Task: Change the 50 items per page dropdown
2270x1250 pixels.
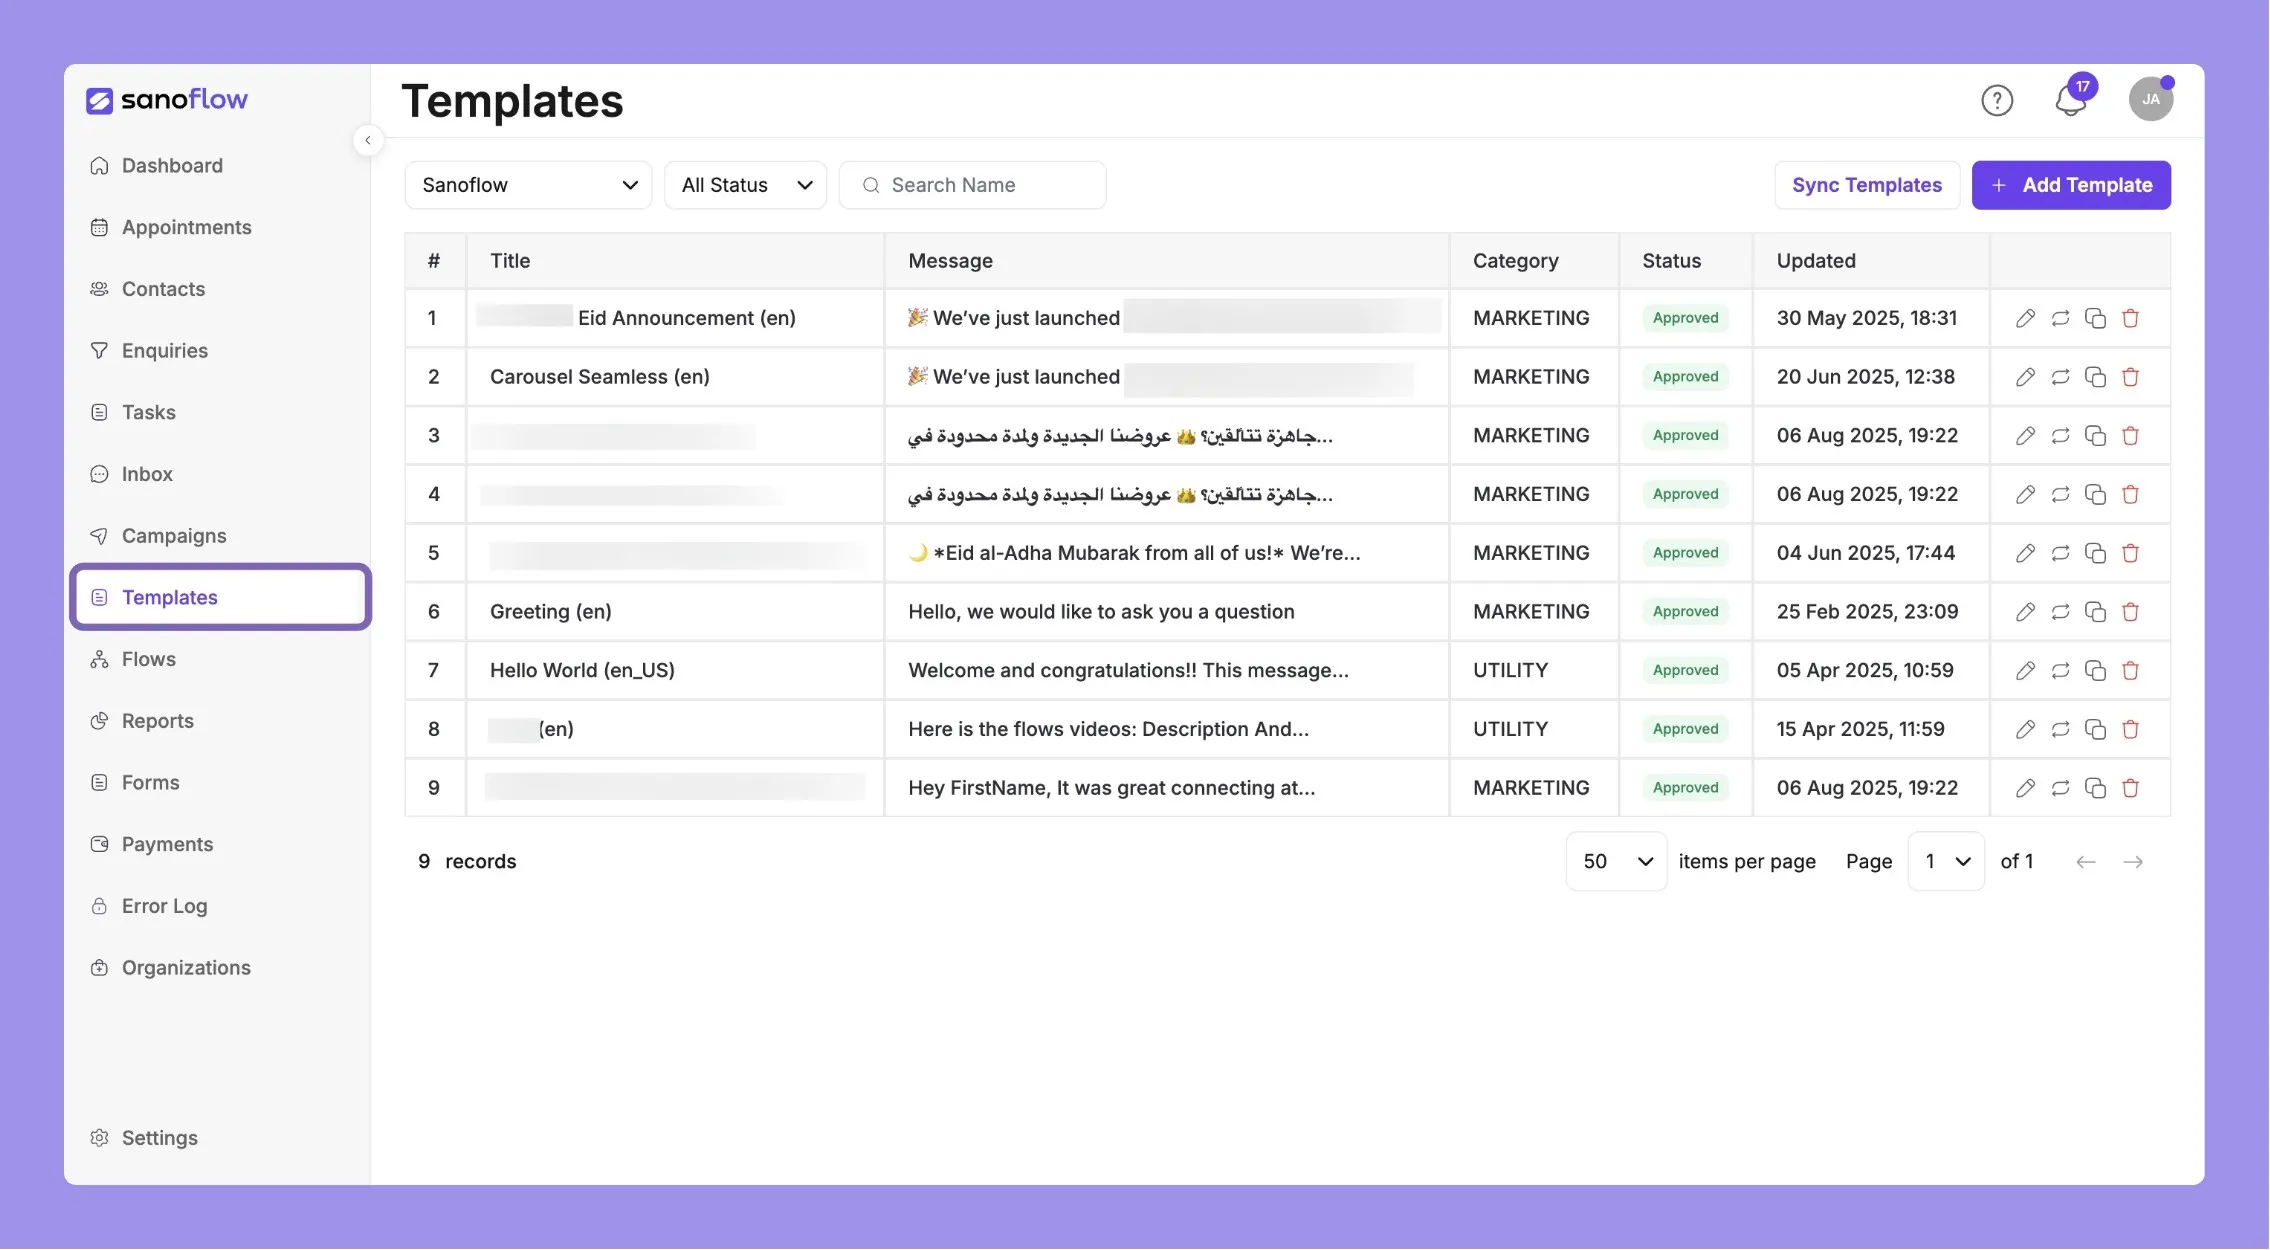Action: pos(1616,861)
